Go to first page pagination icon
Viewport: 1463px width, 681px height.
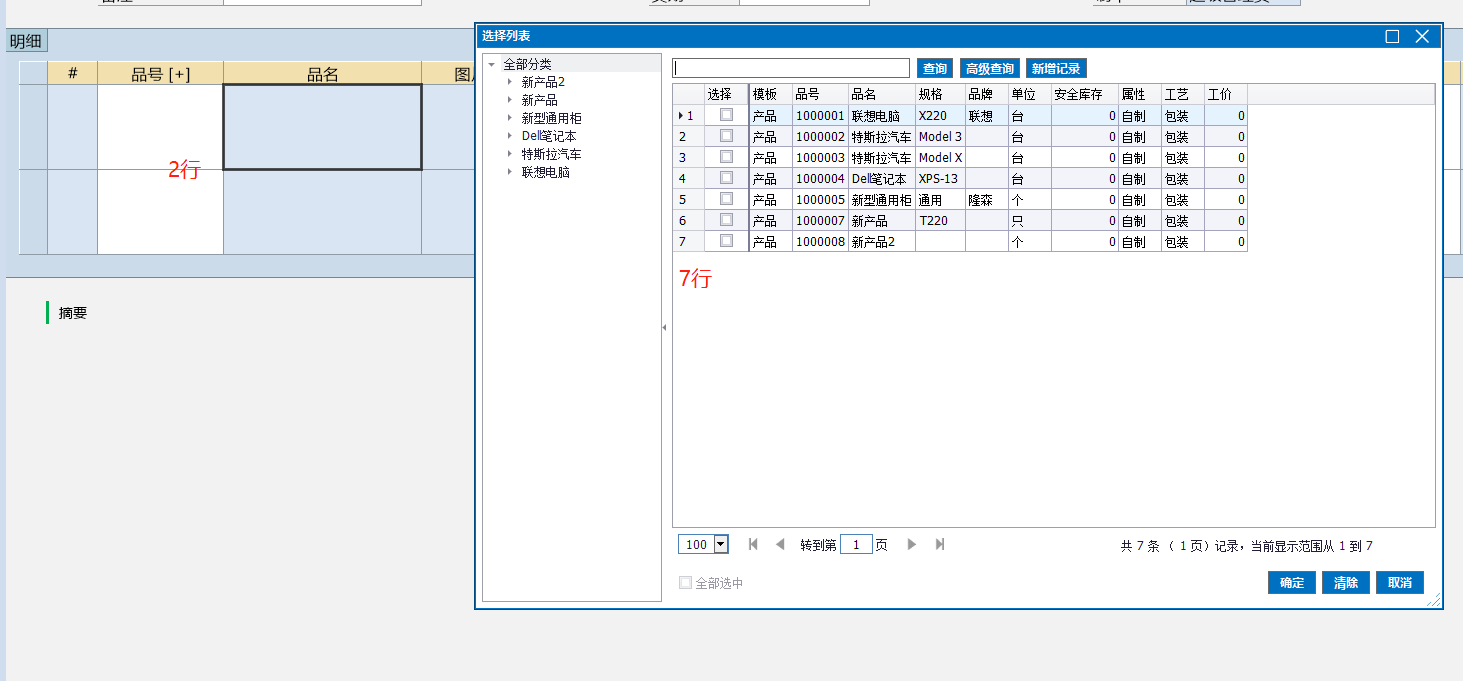pos(753,544)
